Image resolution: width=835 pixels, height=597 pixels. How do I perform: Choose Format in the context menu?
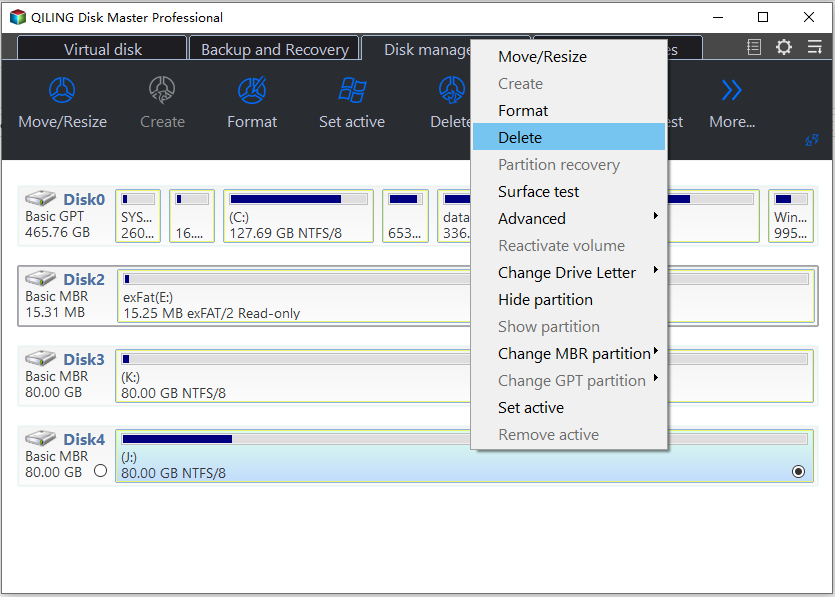[569, 110]
